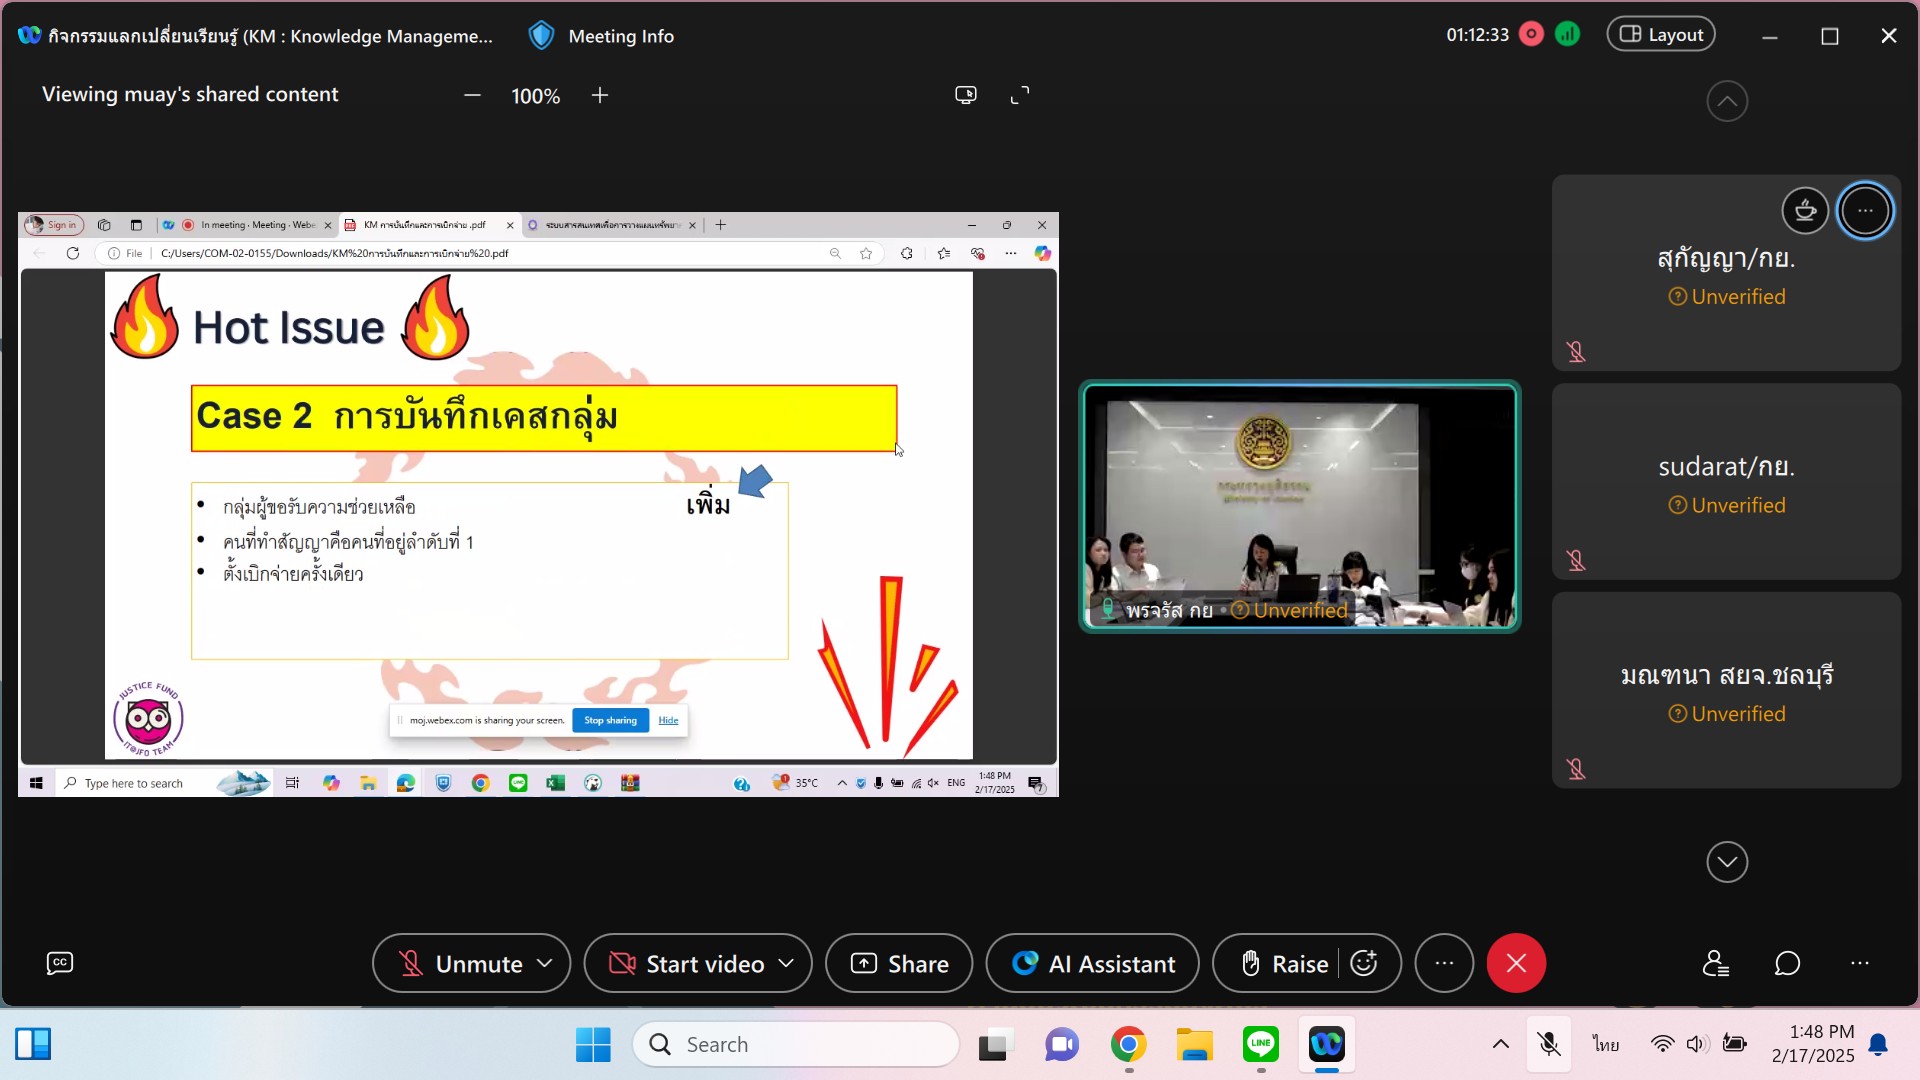Open the closed captions icon

[x=60, y=963]
